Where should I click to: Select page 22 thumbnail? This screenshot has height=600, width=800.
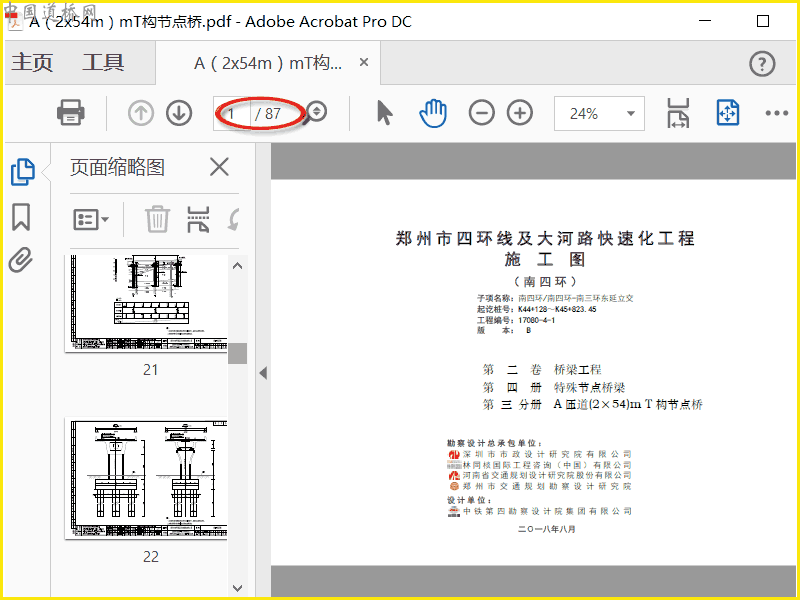point(146,479)
